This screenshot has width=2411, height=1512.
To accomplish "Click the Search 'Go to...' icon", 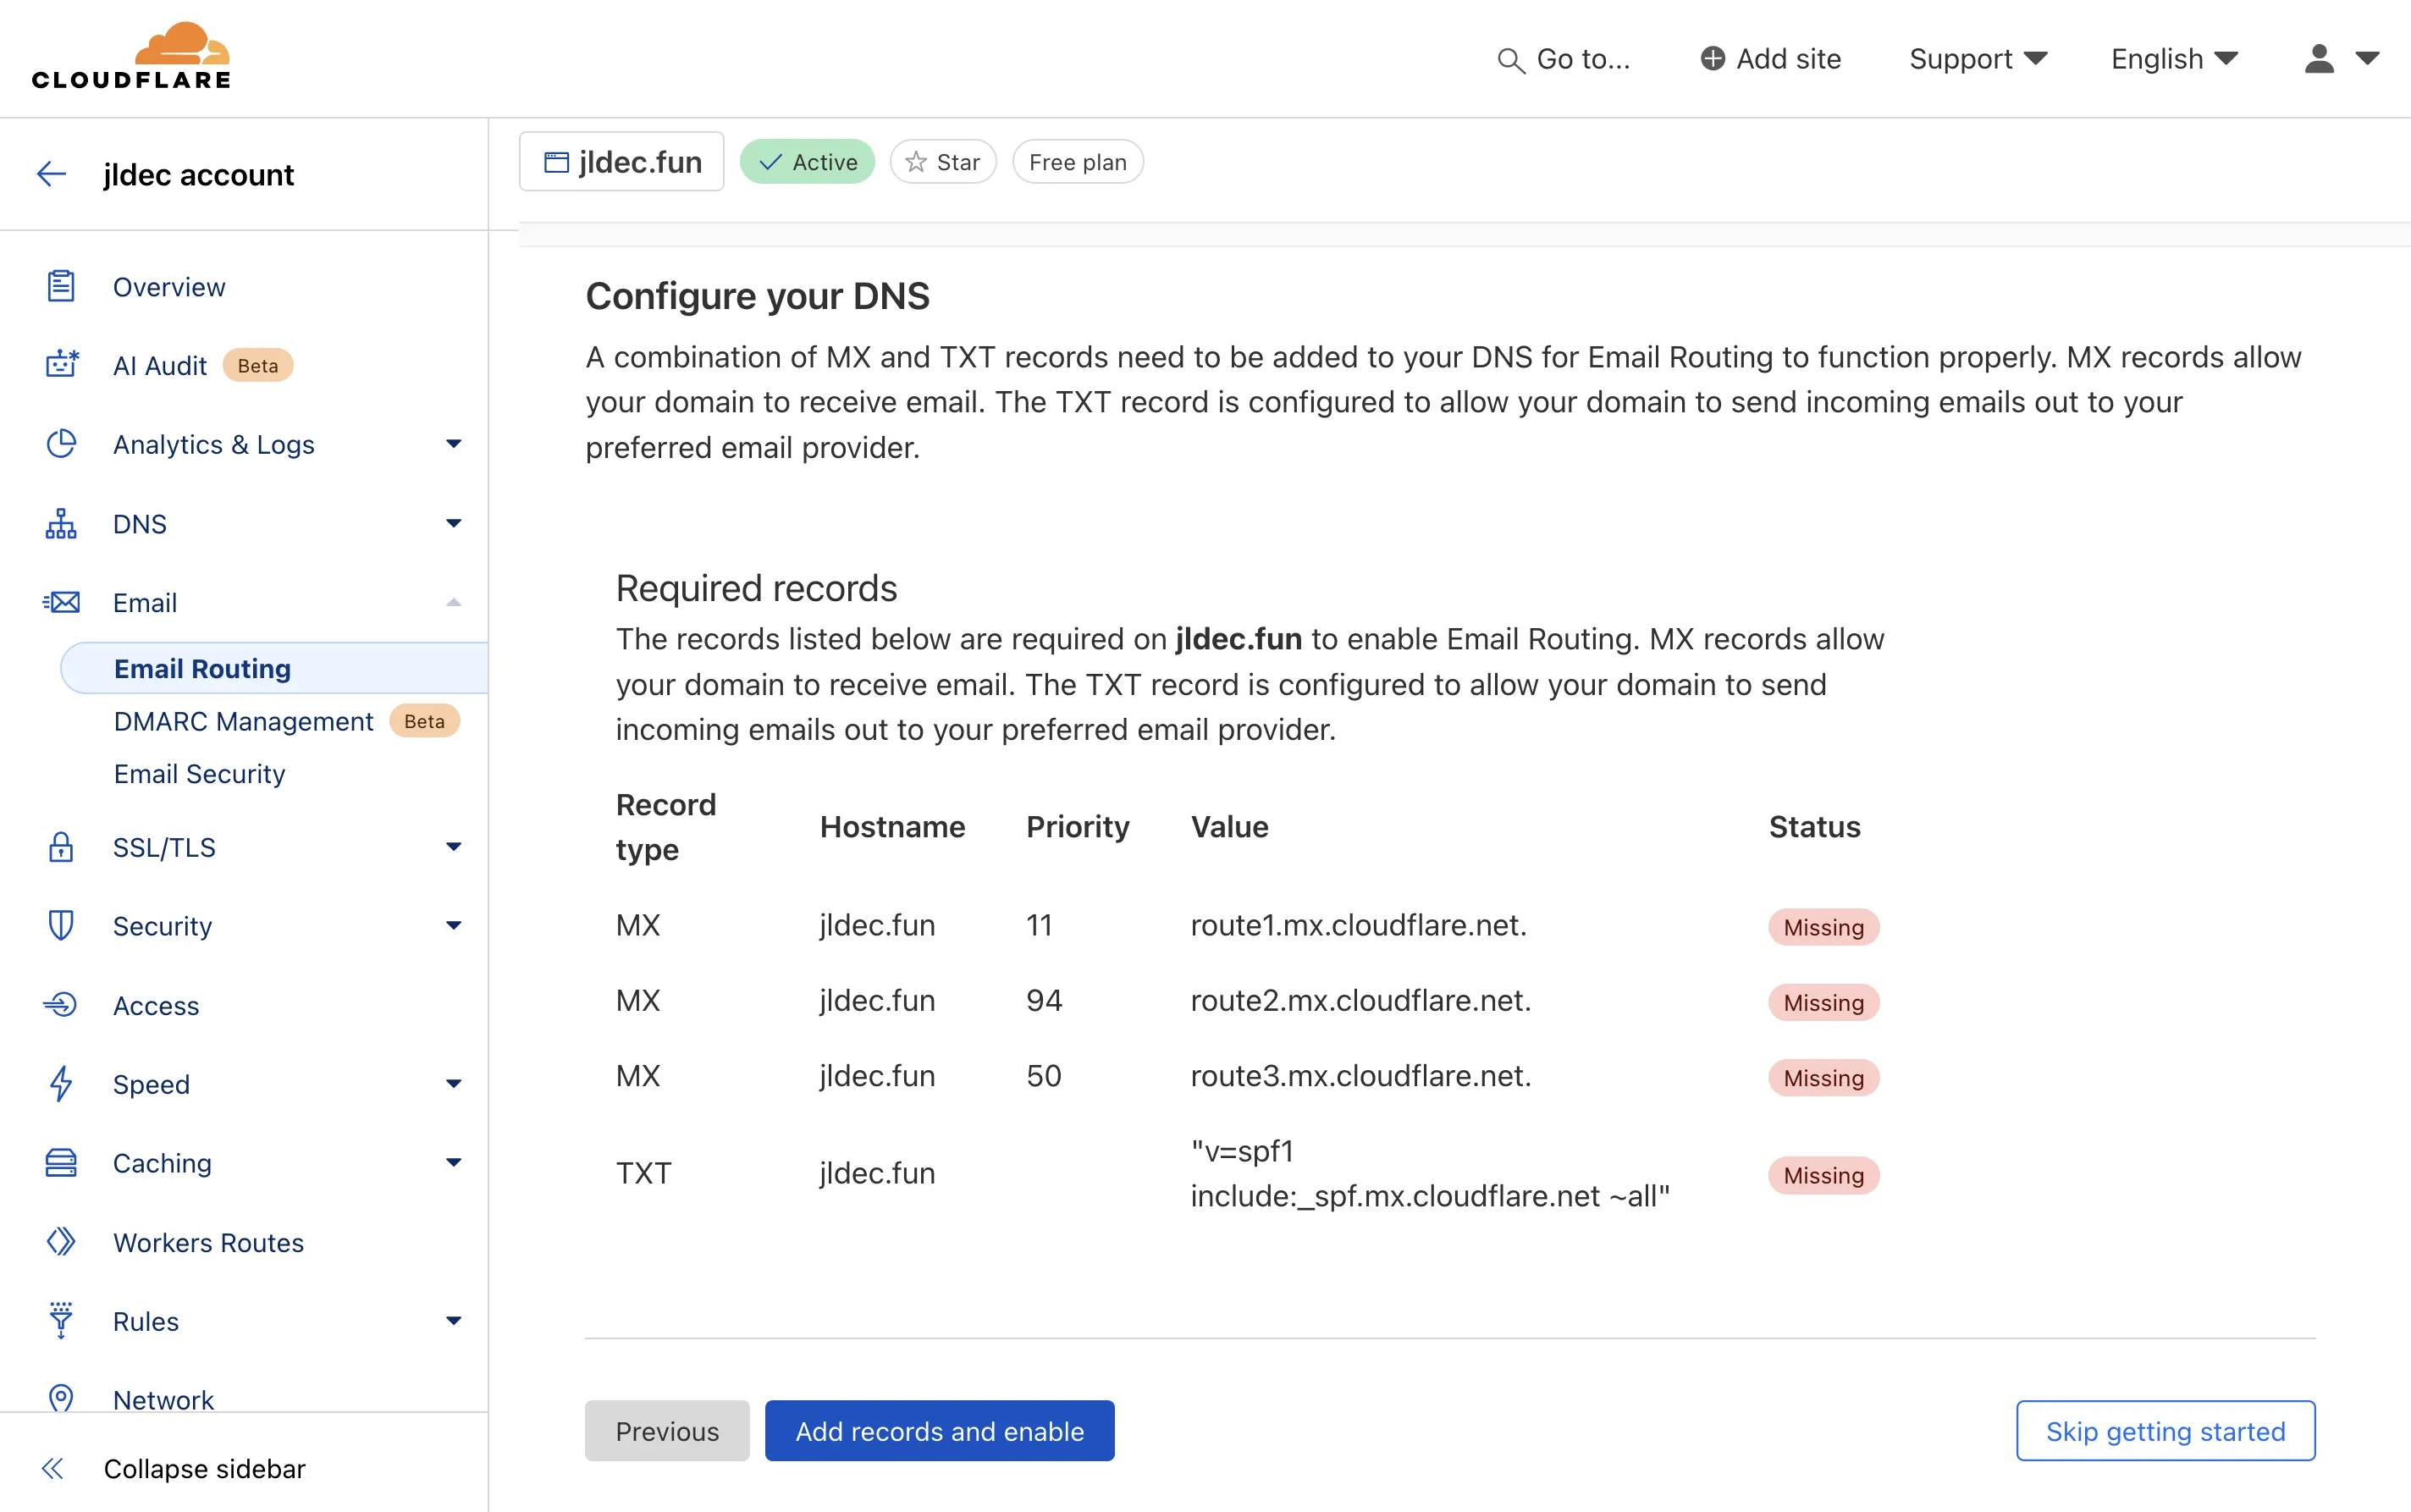I will 1509,58.
